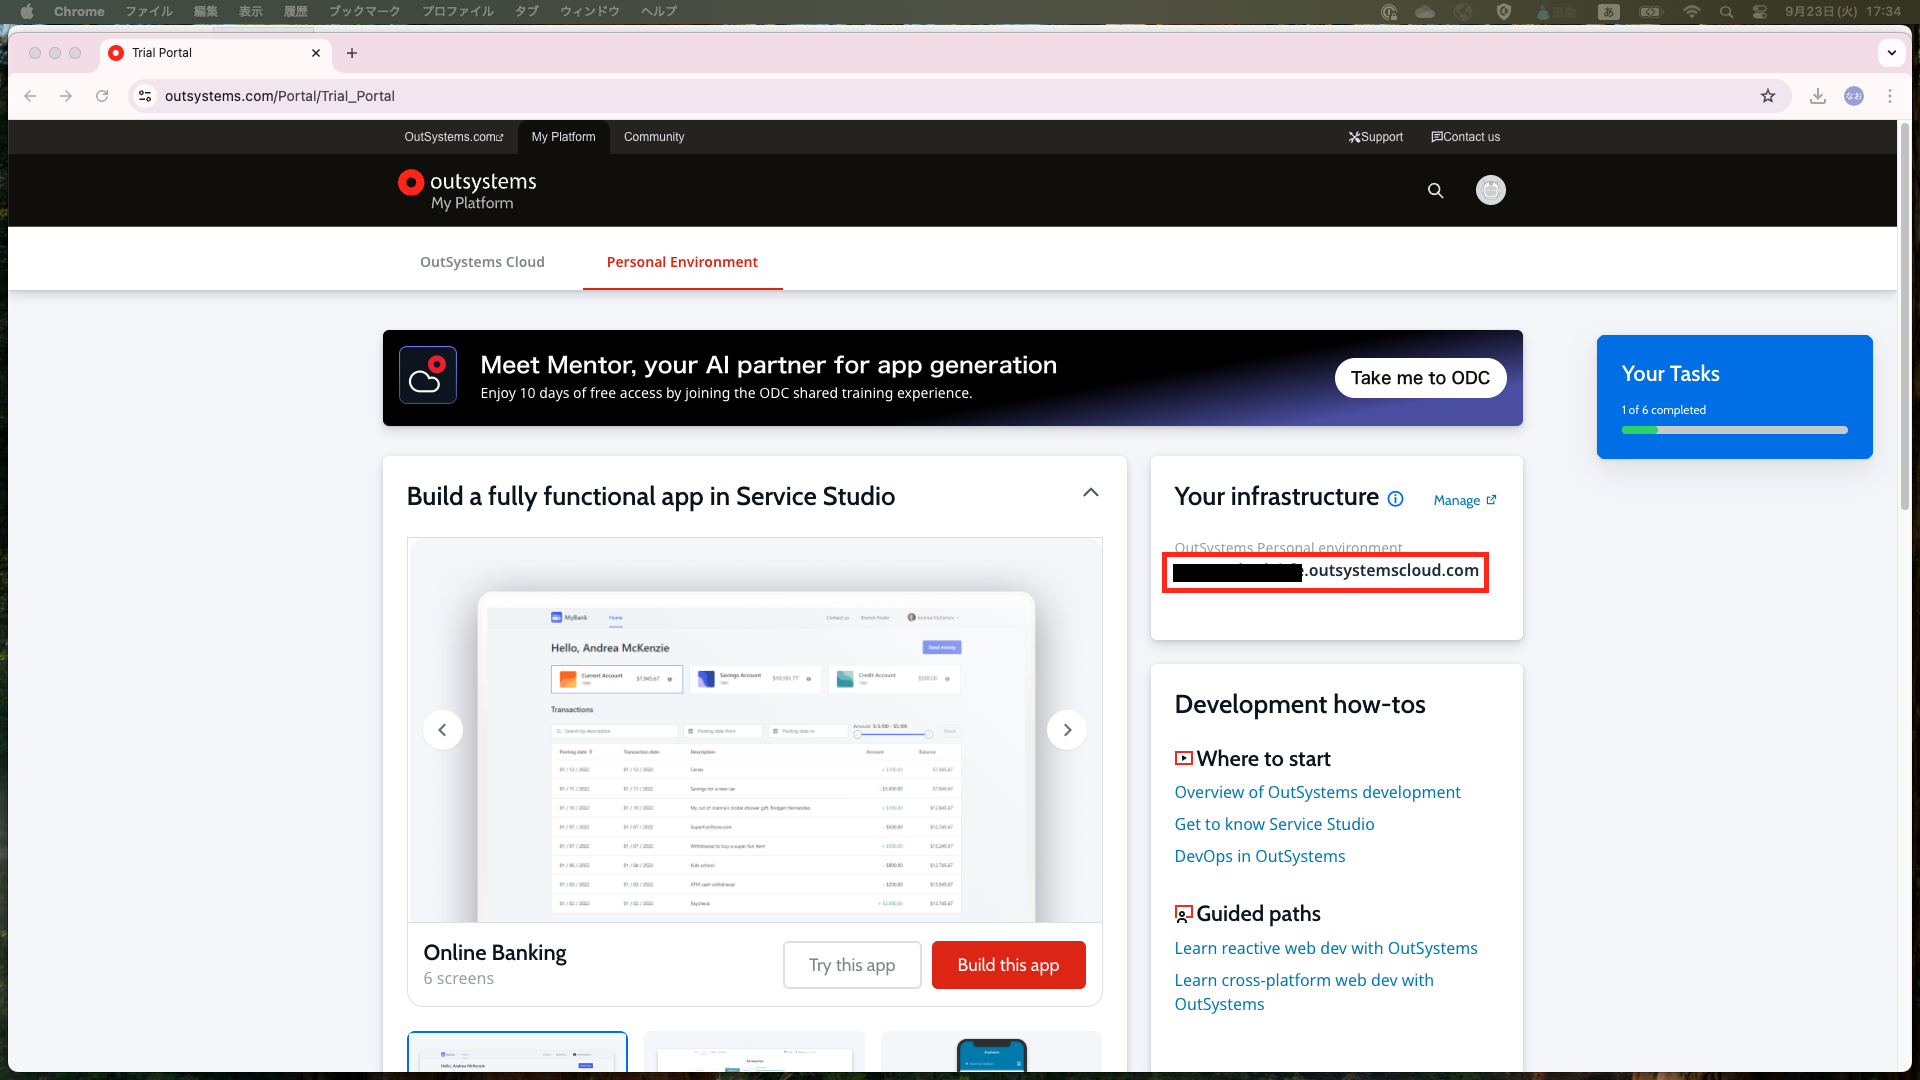1920x1080 pixels.
Task: Click the Mentor cloud icon in banner
Action: click(x=428, y=375)
